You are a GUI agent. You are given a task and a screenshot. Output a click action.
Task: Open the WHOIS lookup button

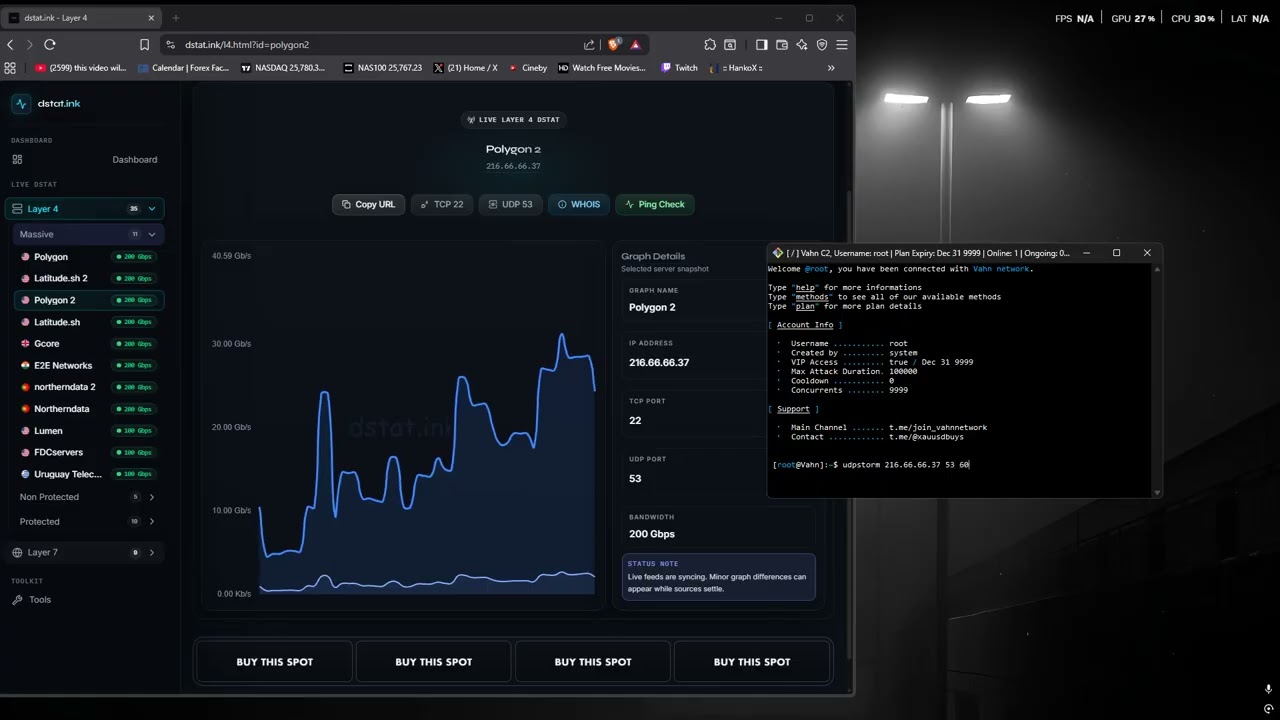pyautogui.click(x=578, y=204)
